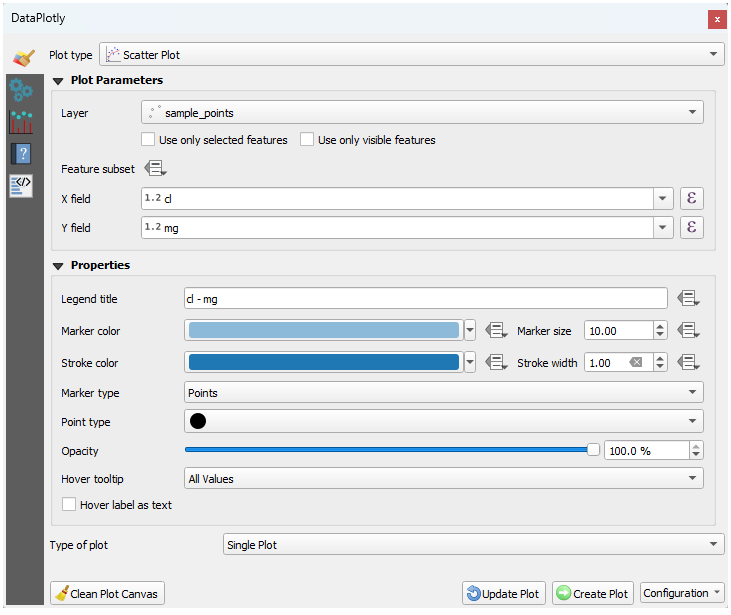Expand the Marker type dropdown
The image size is (731, 615).
point(443,393)
